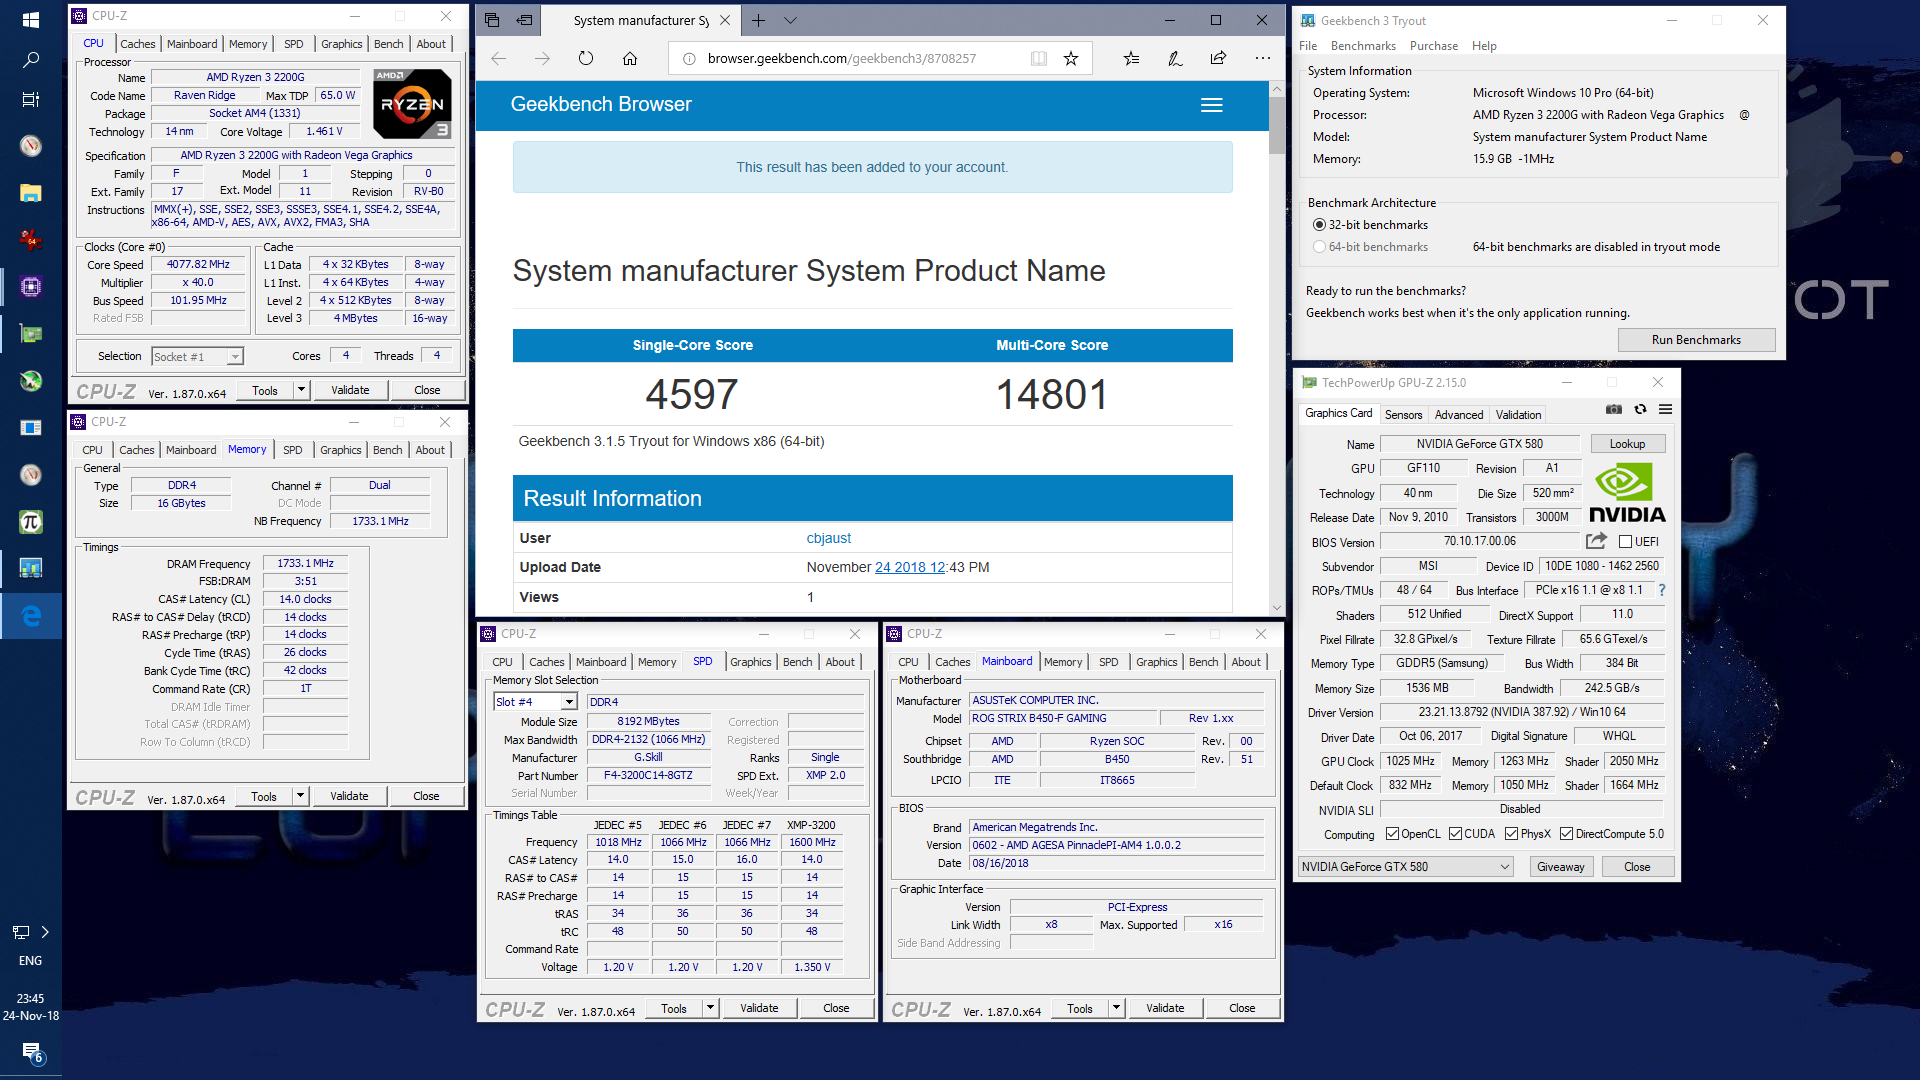Toggle DirectCompute 5.0 checkbox

pyautogui.click(x=1567, y=834)
